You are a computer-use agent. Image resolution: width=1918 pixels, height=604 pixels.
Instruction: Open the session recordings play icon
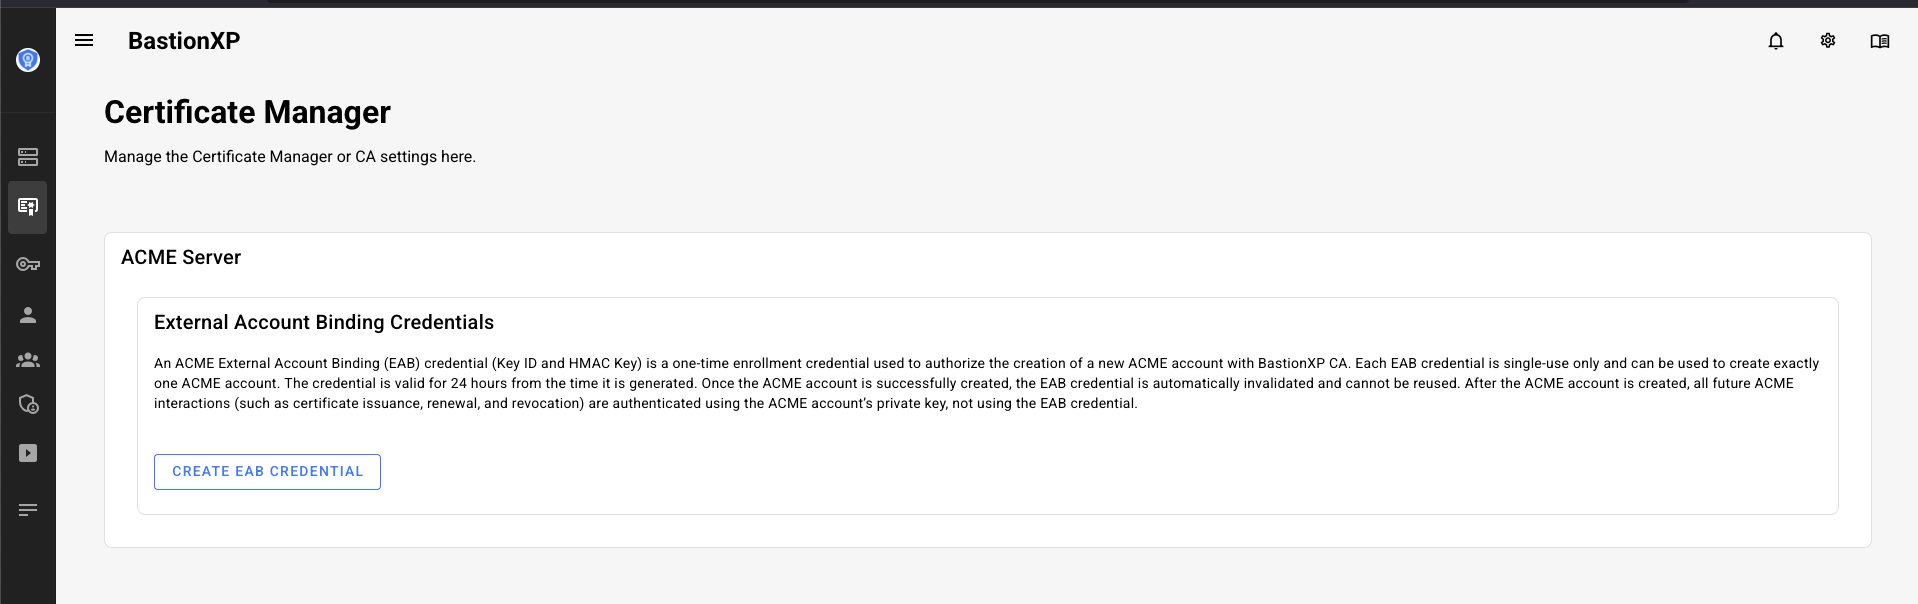pos(27,452)
